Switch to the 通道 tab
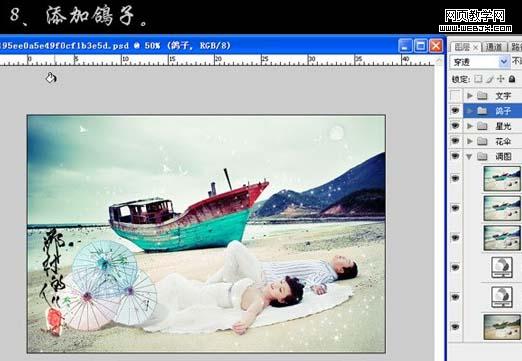 click(493, 47)
